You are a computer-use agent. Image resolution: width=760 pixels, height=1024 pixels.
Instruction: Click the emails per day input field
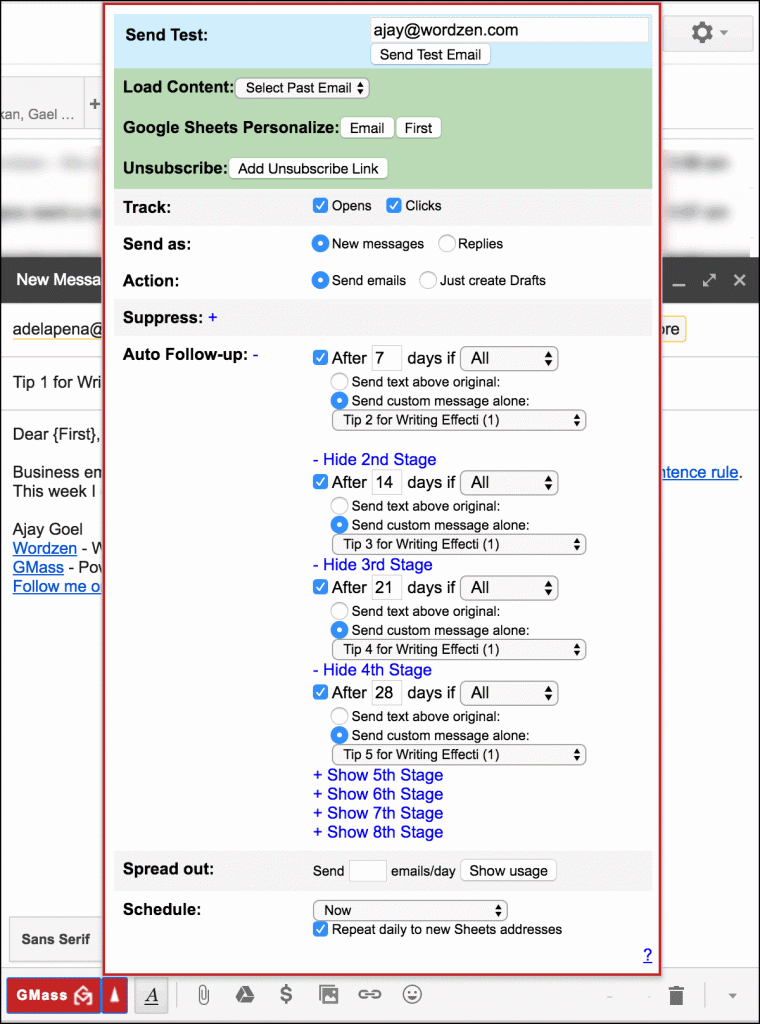(x=367, y=871)
